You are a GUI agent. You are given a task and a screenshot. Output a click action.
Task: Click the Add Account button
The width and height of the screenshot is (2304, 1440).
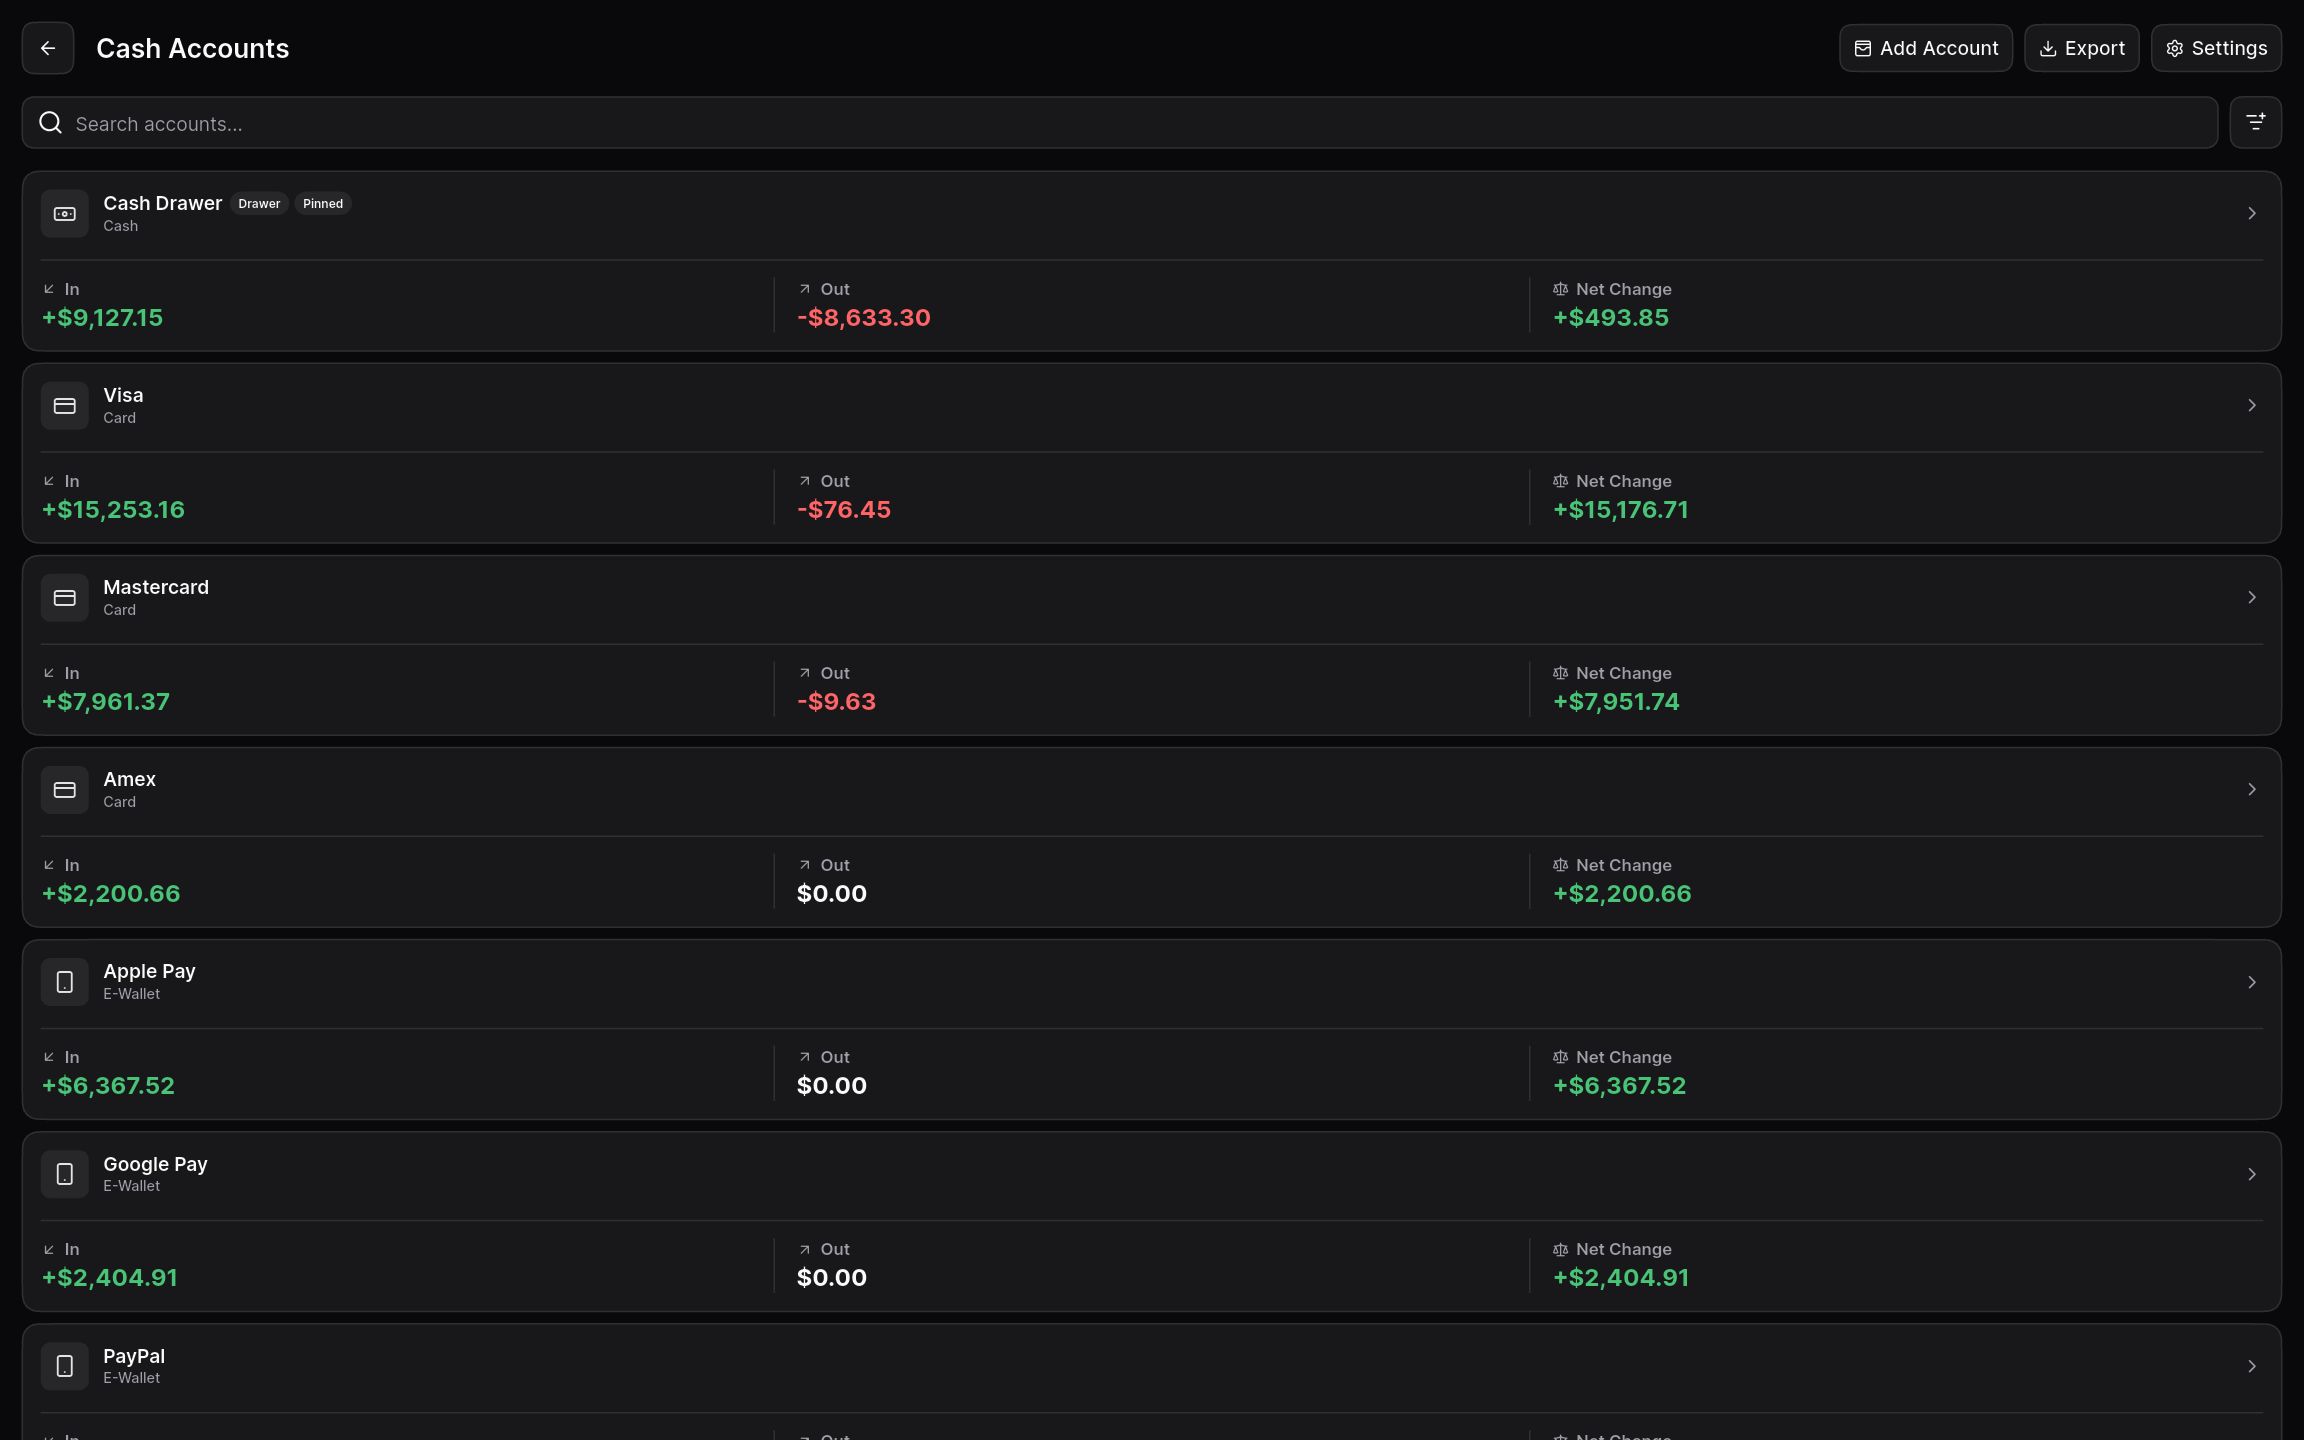1925,48
